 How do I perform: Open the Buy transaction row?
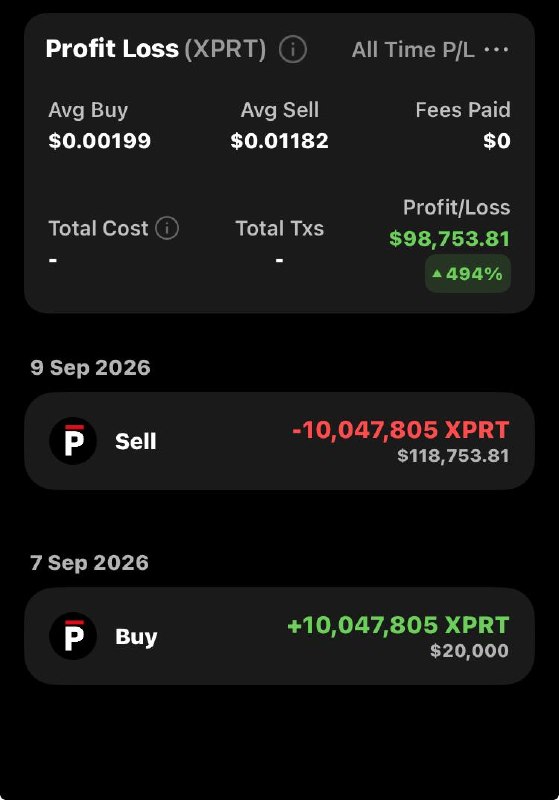click(280, 636)
